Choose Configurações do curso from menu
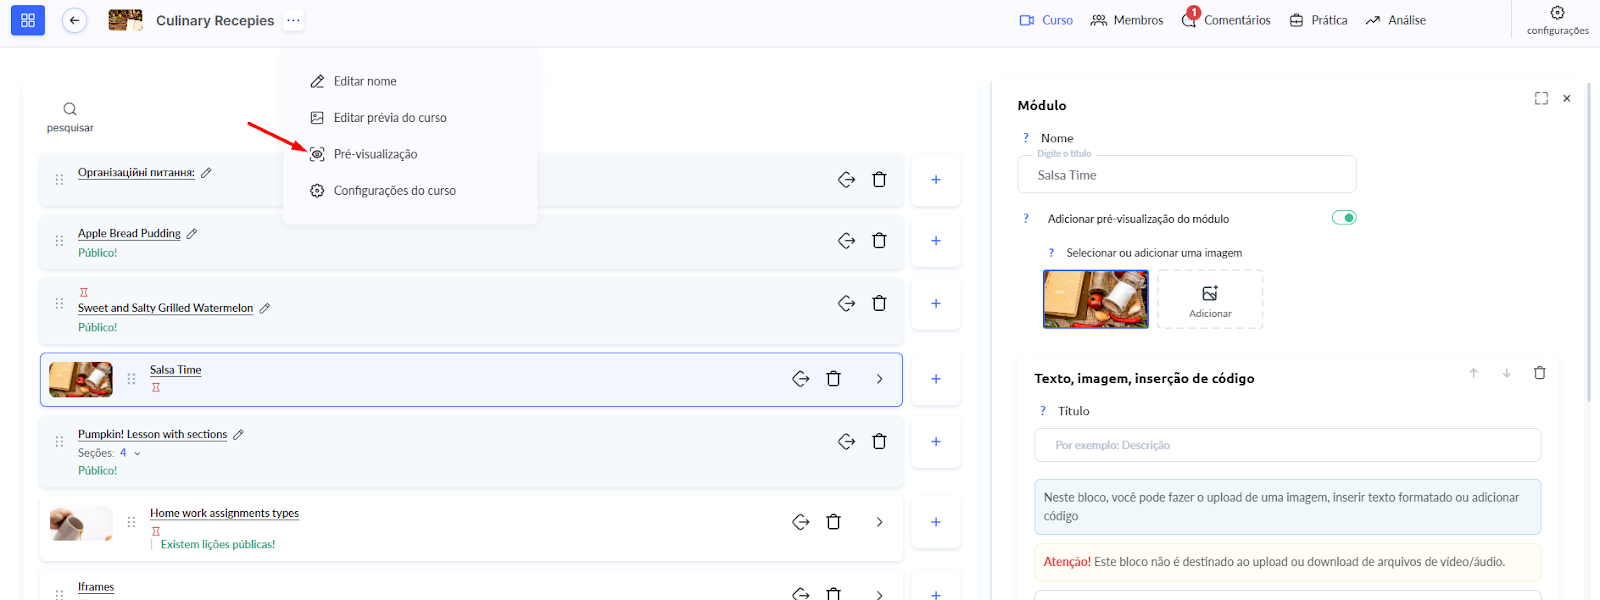Viewport: 1600px width, 600px height. pos(394,191)
